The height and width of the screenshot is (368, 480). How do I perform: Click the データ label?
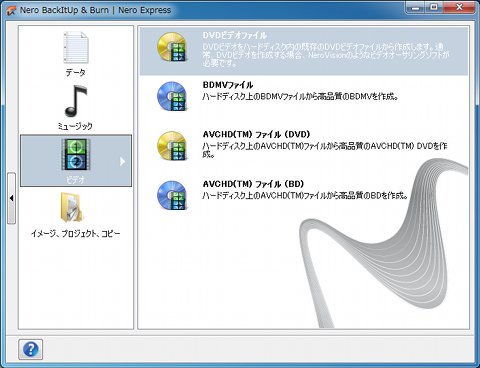point(76,72)
